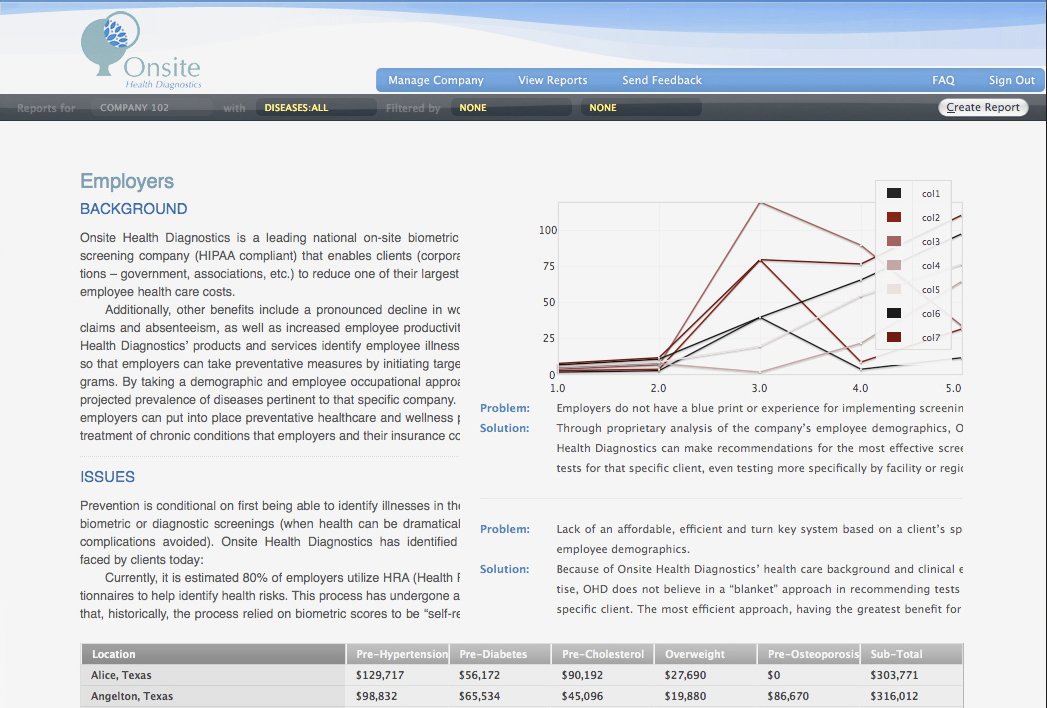The width and height of the screenshot is (1047, 708).
Task: Click Sign Out
Action: [x=1011, y=80]
